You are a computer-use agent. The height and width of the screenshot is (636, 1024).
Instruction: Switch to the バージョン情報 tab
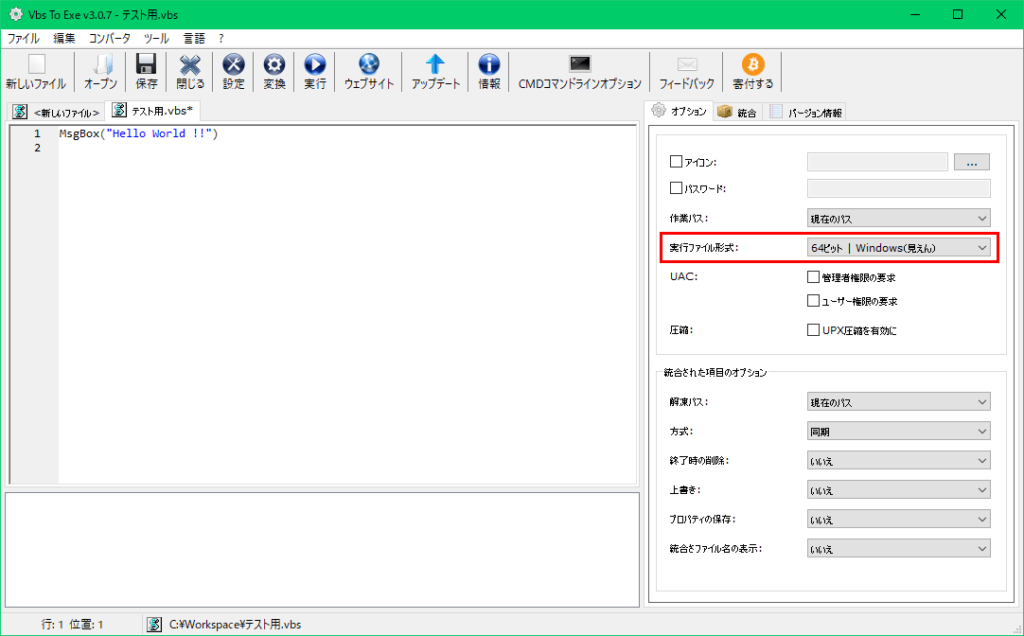coord(806,112)
